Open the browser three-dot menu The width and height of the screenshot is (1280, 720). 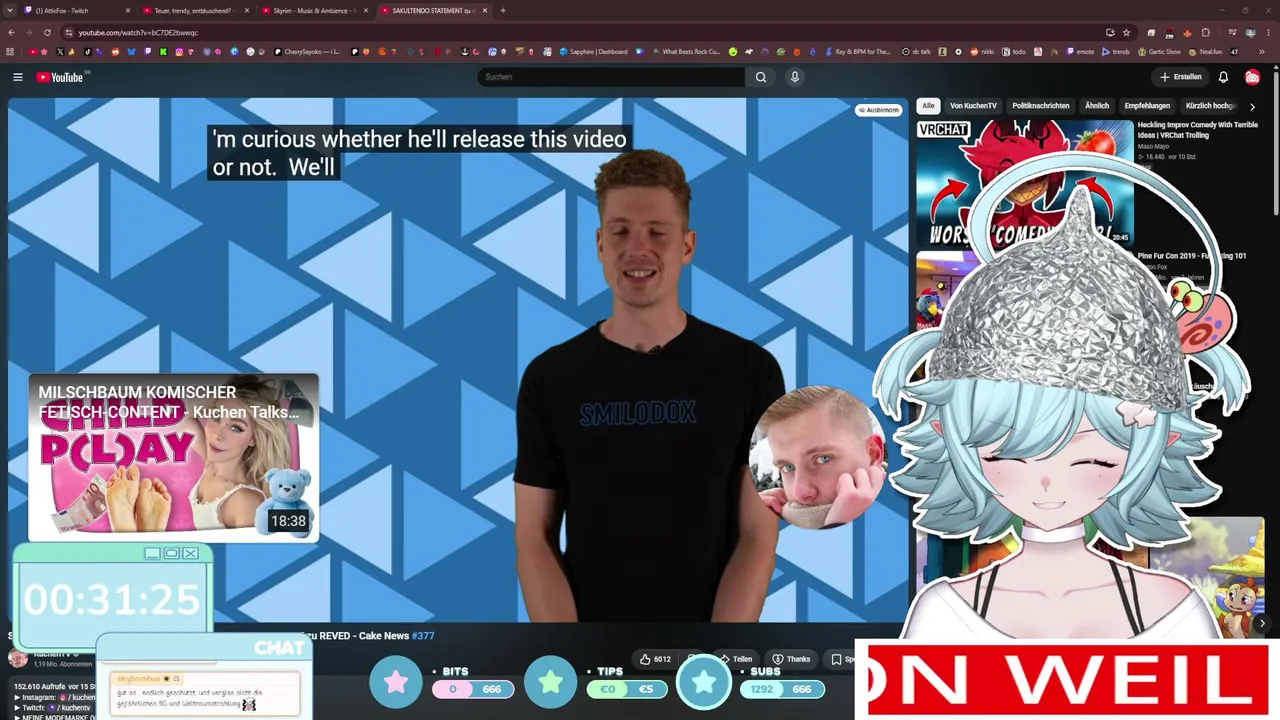pos(1267,32)
